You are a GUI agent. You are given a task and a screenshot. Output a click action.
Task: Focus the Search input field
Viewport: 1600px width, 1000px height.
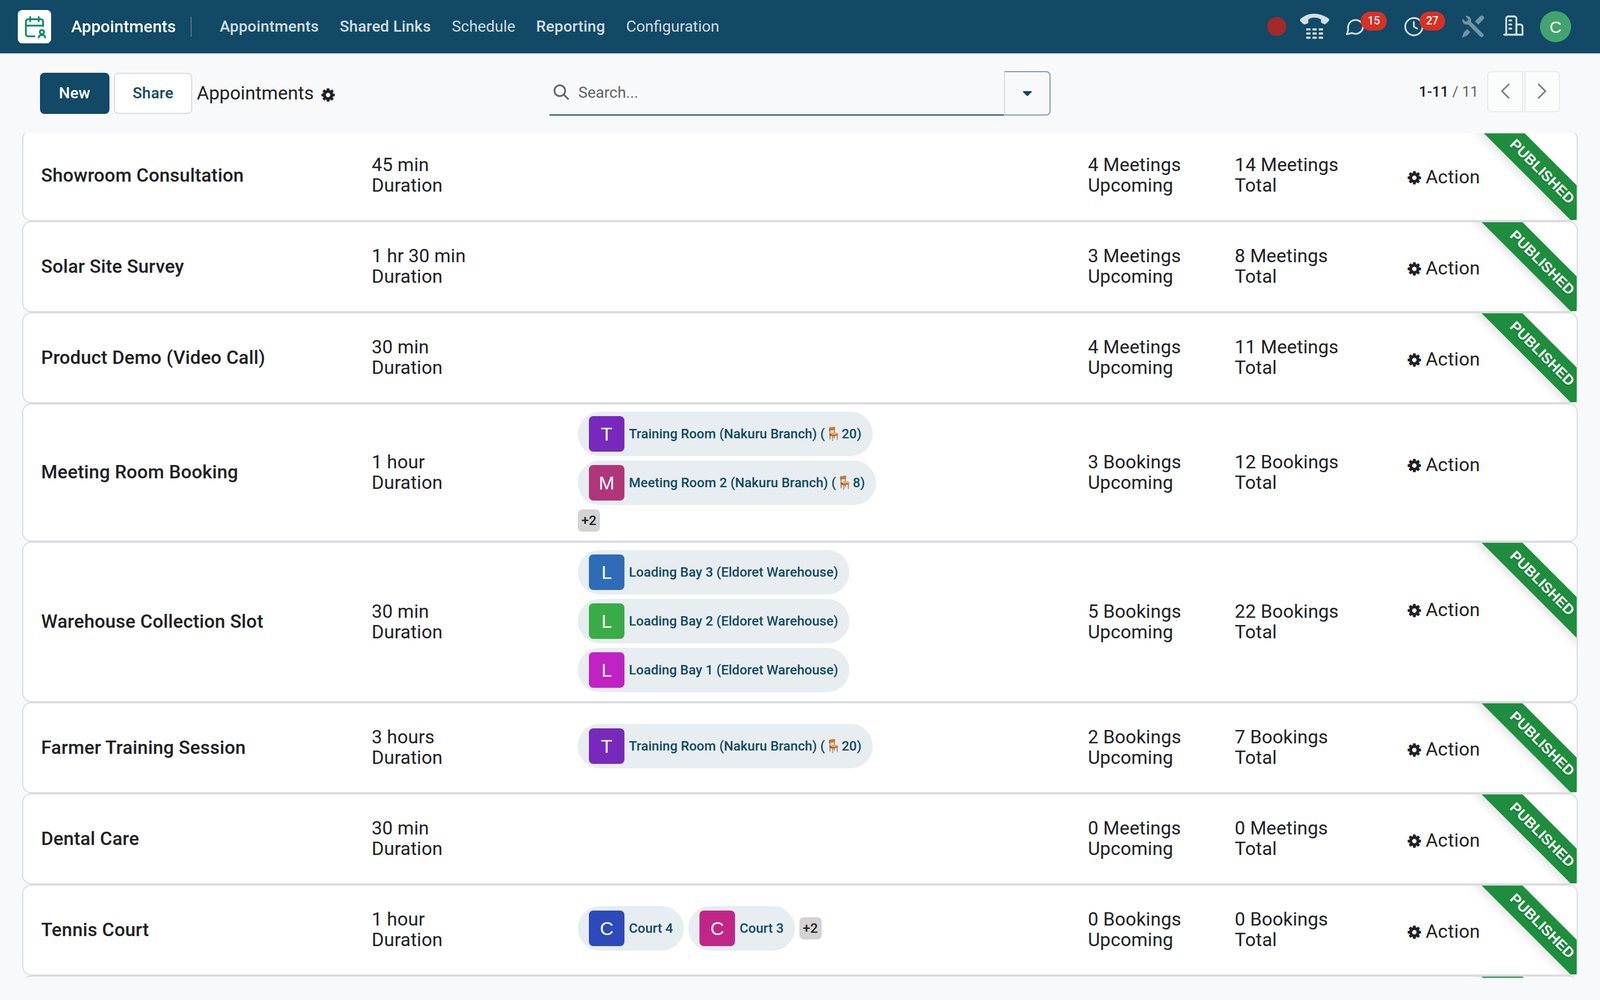[x=788, y=93]
